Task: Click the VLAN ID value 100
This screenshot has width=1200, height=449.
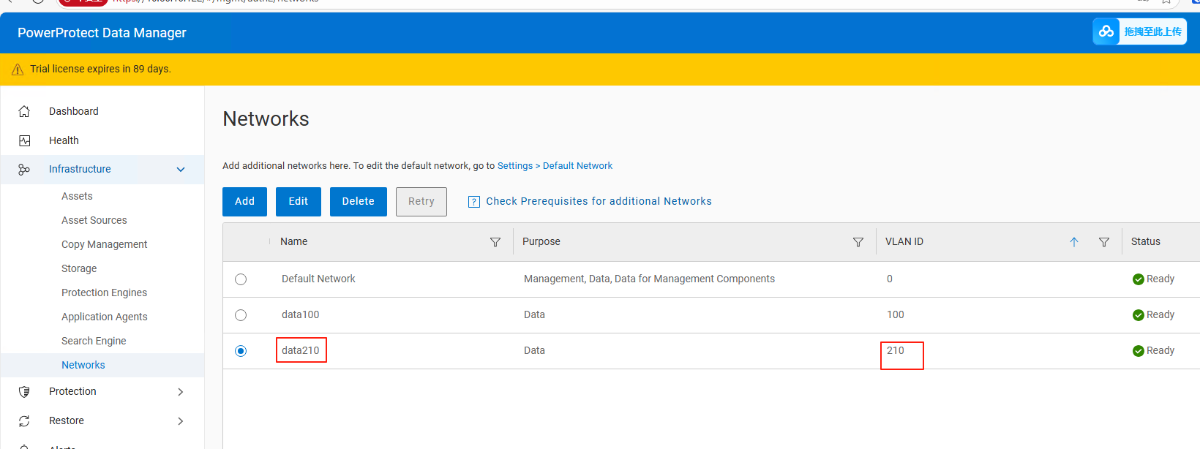Action: coord(895,315)
